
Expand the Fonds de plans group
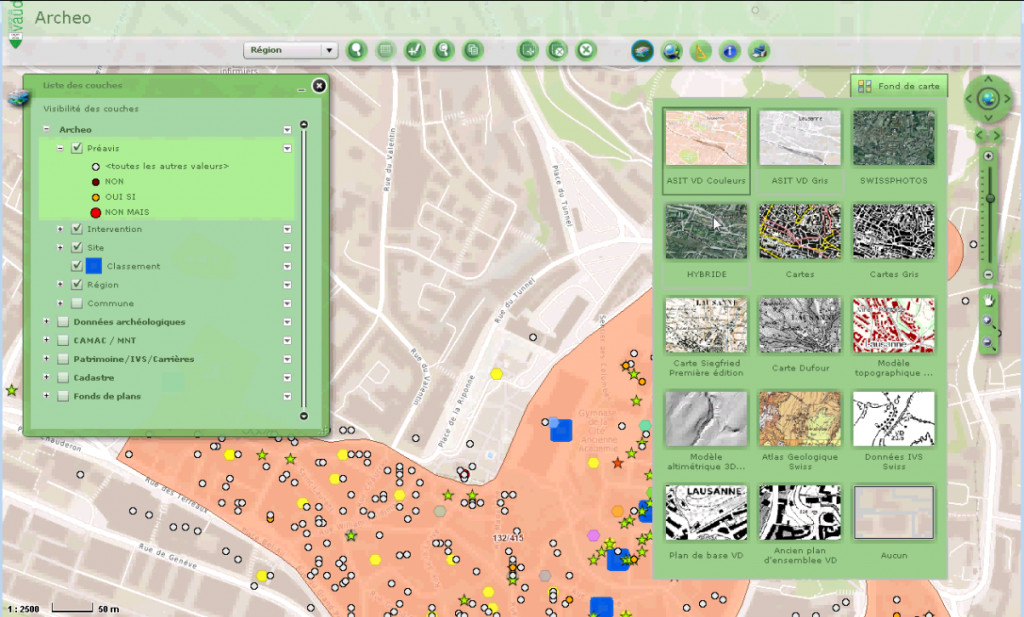(x=46, y=396)
